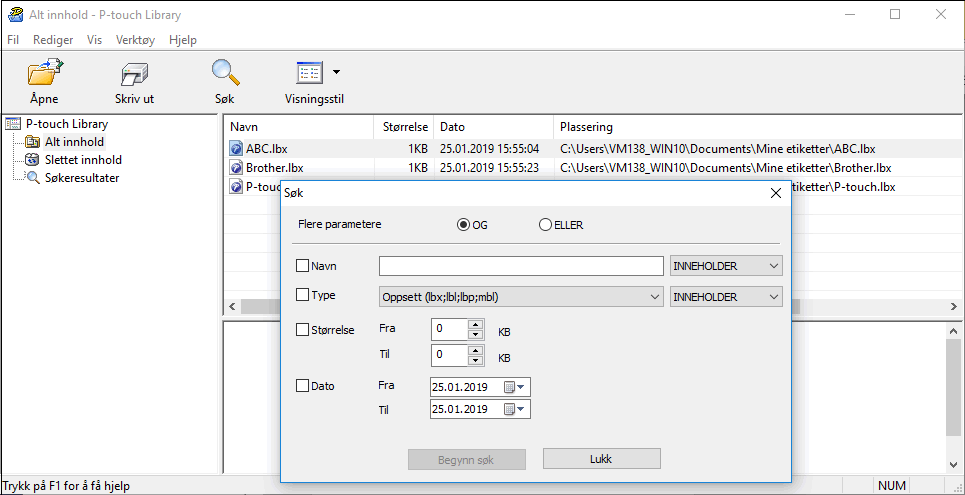Click the Skriv ut printer icon

[134, 74]
